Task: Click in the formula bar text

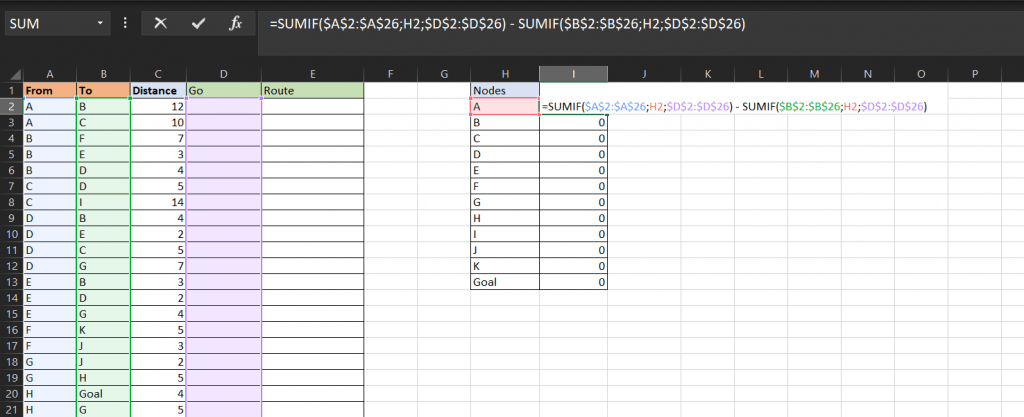Action: tap(600, 23)
